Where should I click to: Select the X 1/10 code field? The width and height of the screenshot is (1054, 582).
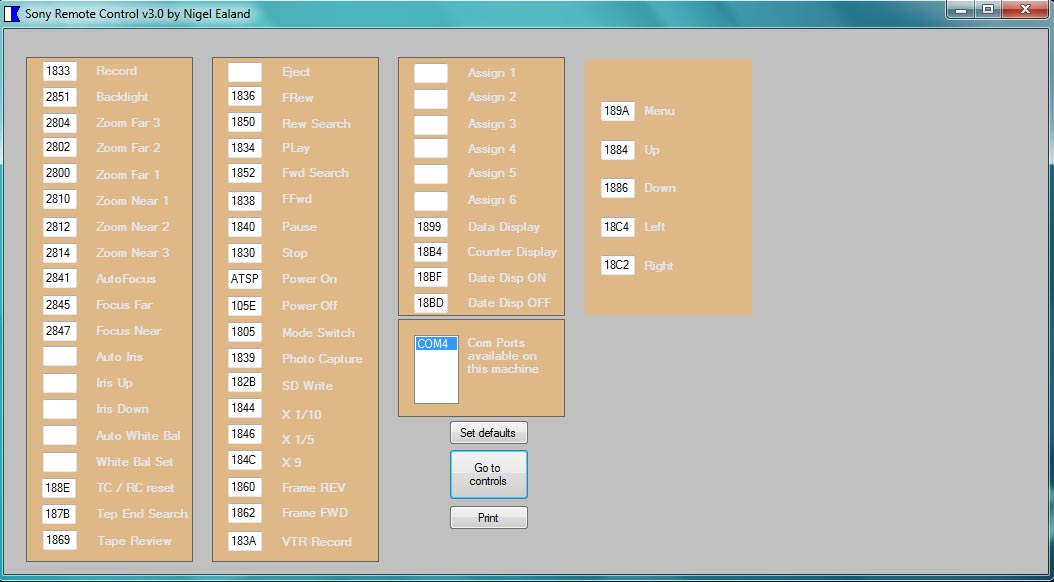[245, 409]
